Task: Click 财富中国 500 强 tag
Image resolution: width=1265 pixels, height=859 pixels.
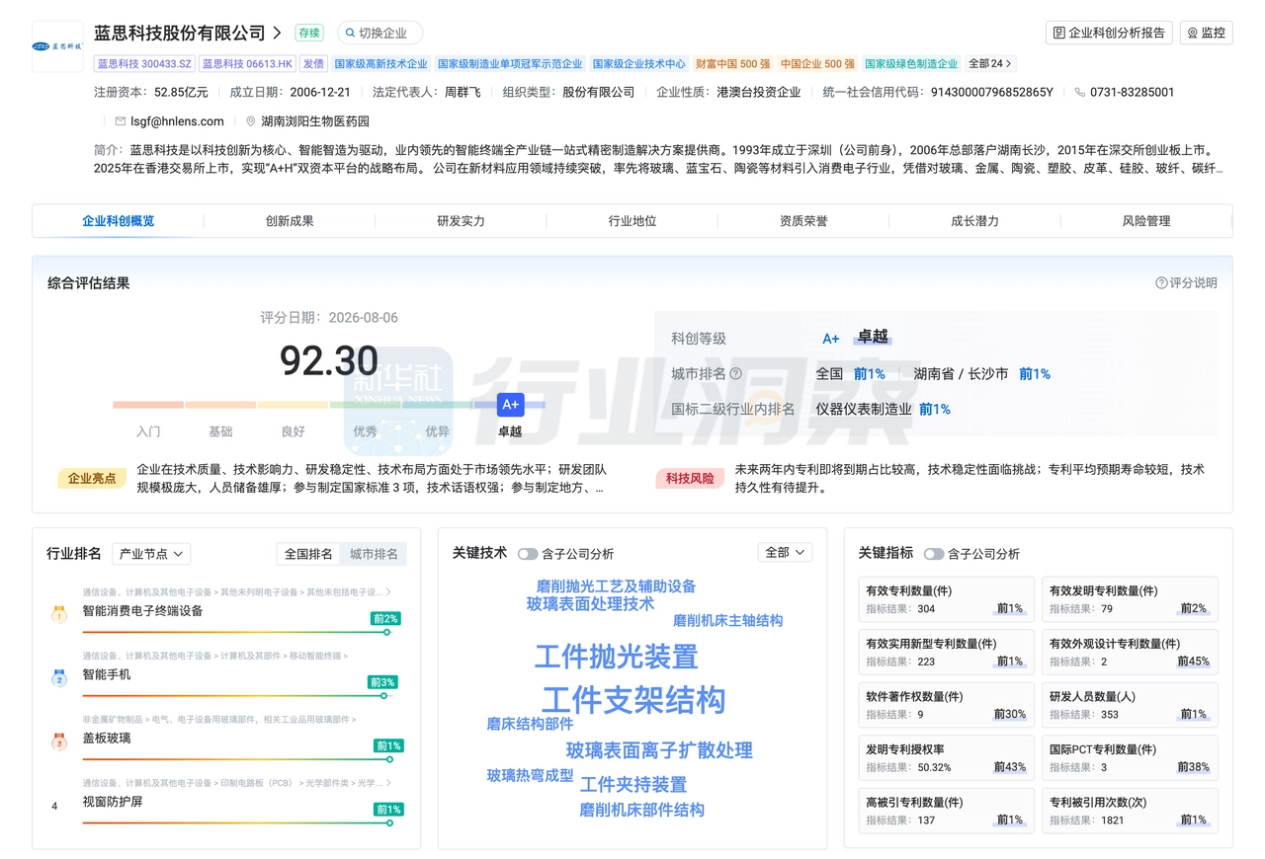Action: coord(733,63)
